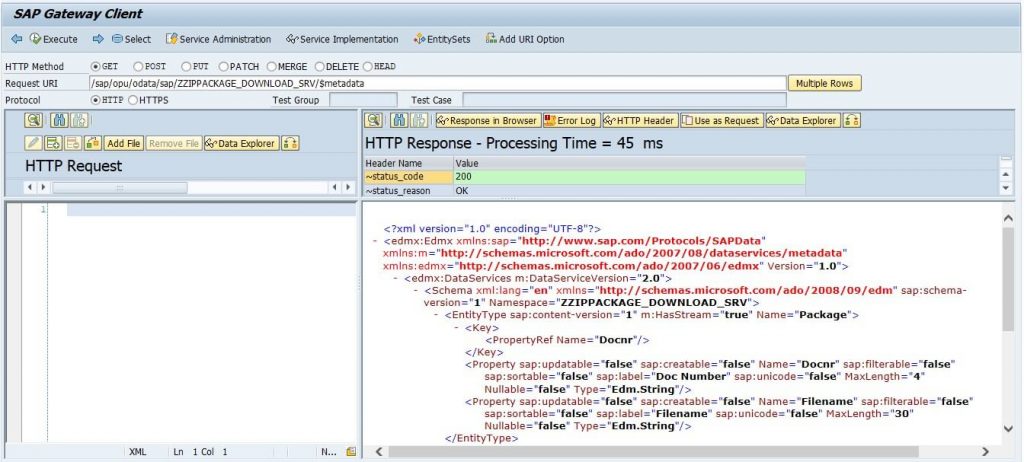1024x462 pixels.
Task: Click the ~status_reason header cell
Action: [x=408, y=191]
